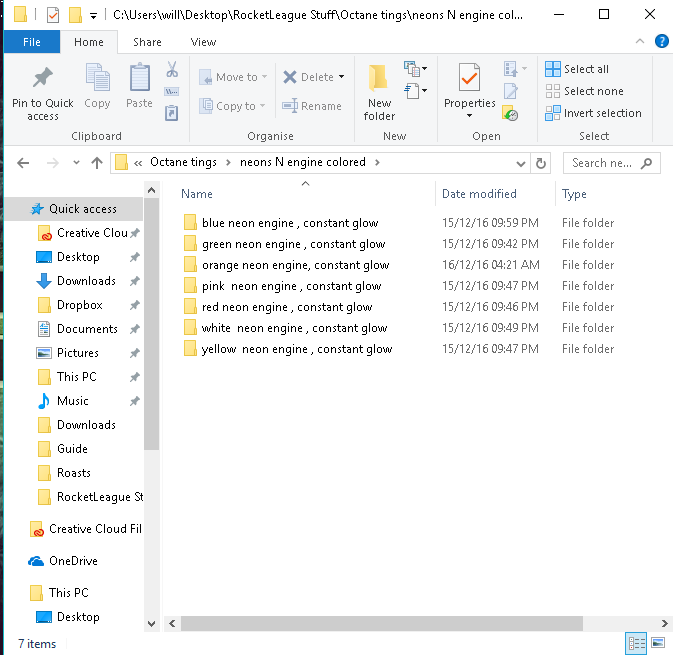Click the Select none button
The image size is (673, 655).
(584, 91)
